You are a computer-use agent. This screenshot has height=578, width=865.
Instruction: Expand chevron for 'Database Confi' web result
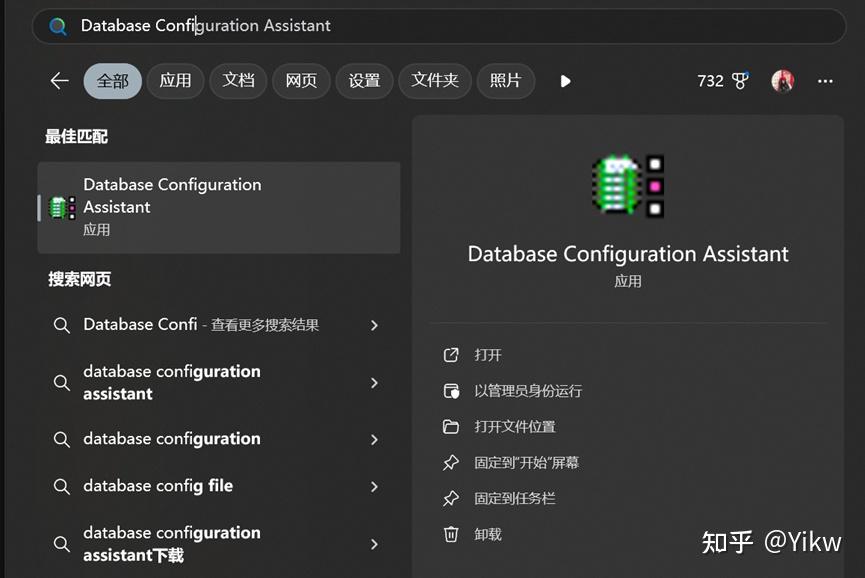[x=375, y=325]
